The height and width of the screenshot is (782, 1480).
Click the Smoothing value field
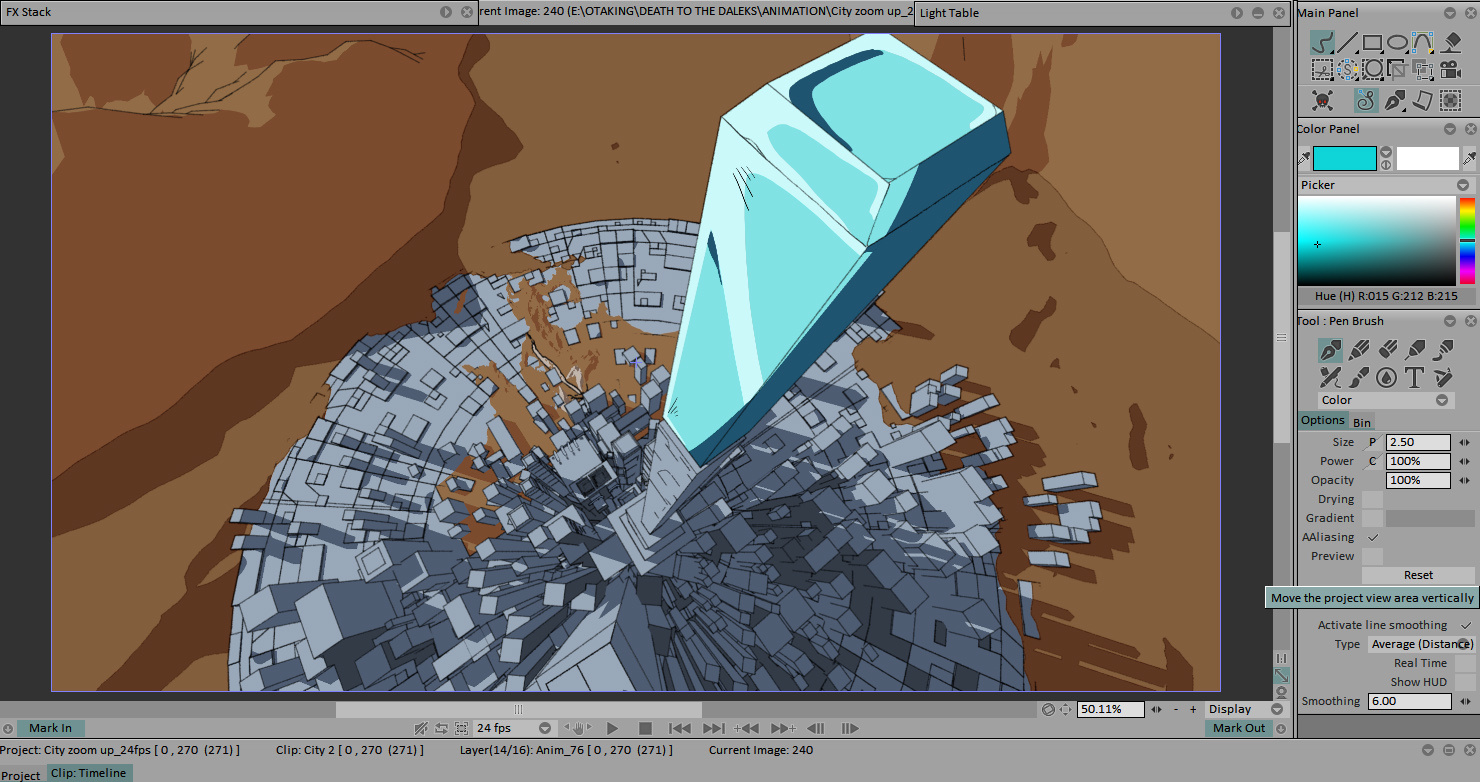point(1410,701)
